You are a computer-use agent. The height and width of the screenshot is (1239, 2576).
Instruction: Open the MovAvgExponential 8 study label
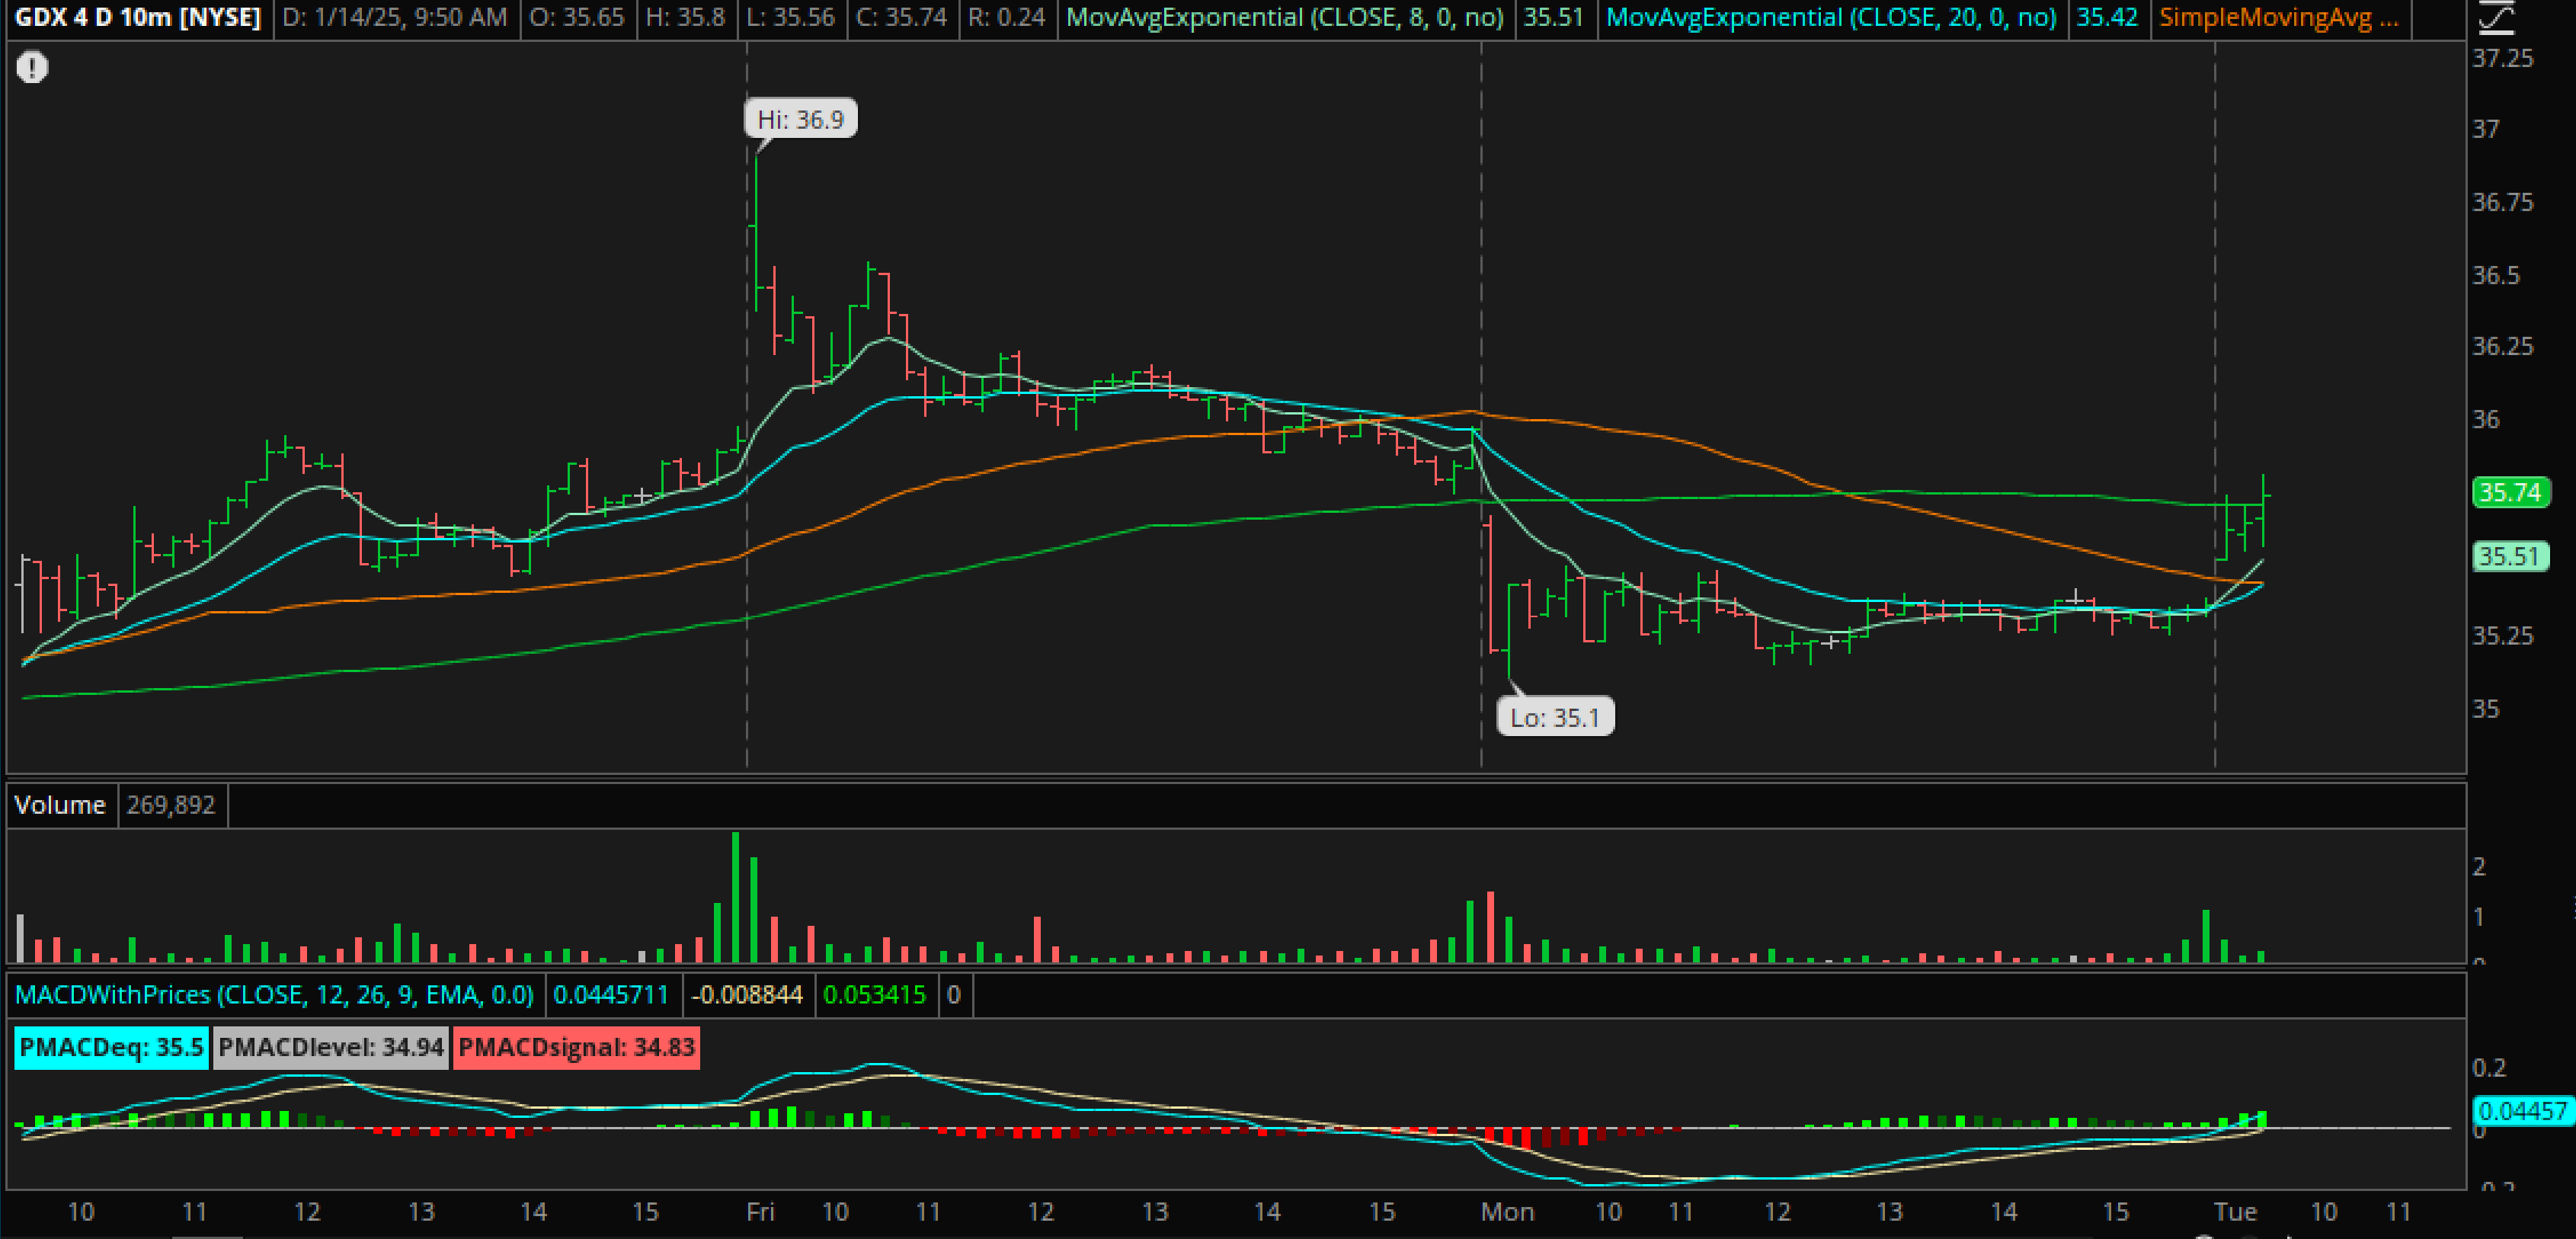tap(1284, 18)
